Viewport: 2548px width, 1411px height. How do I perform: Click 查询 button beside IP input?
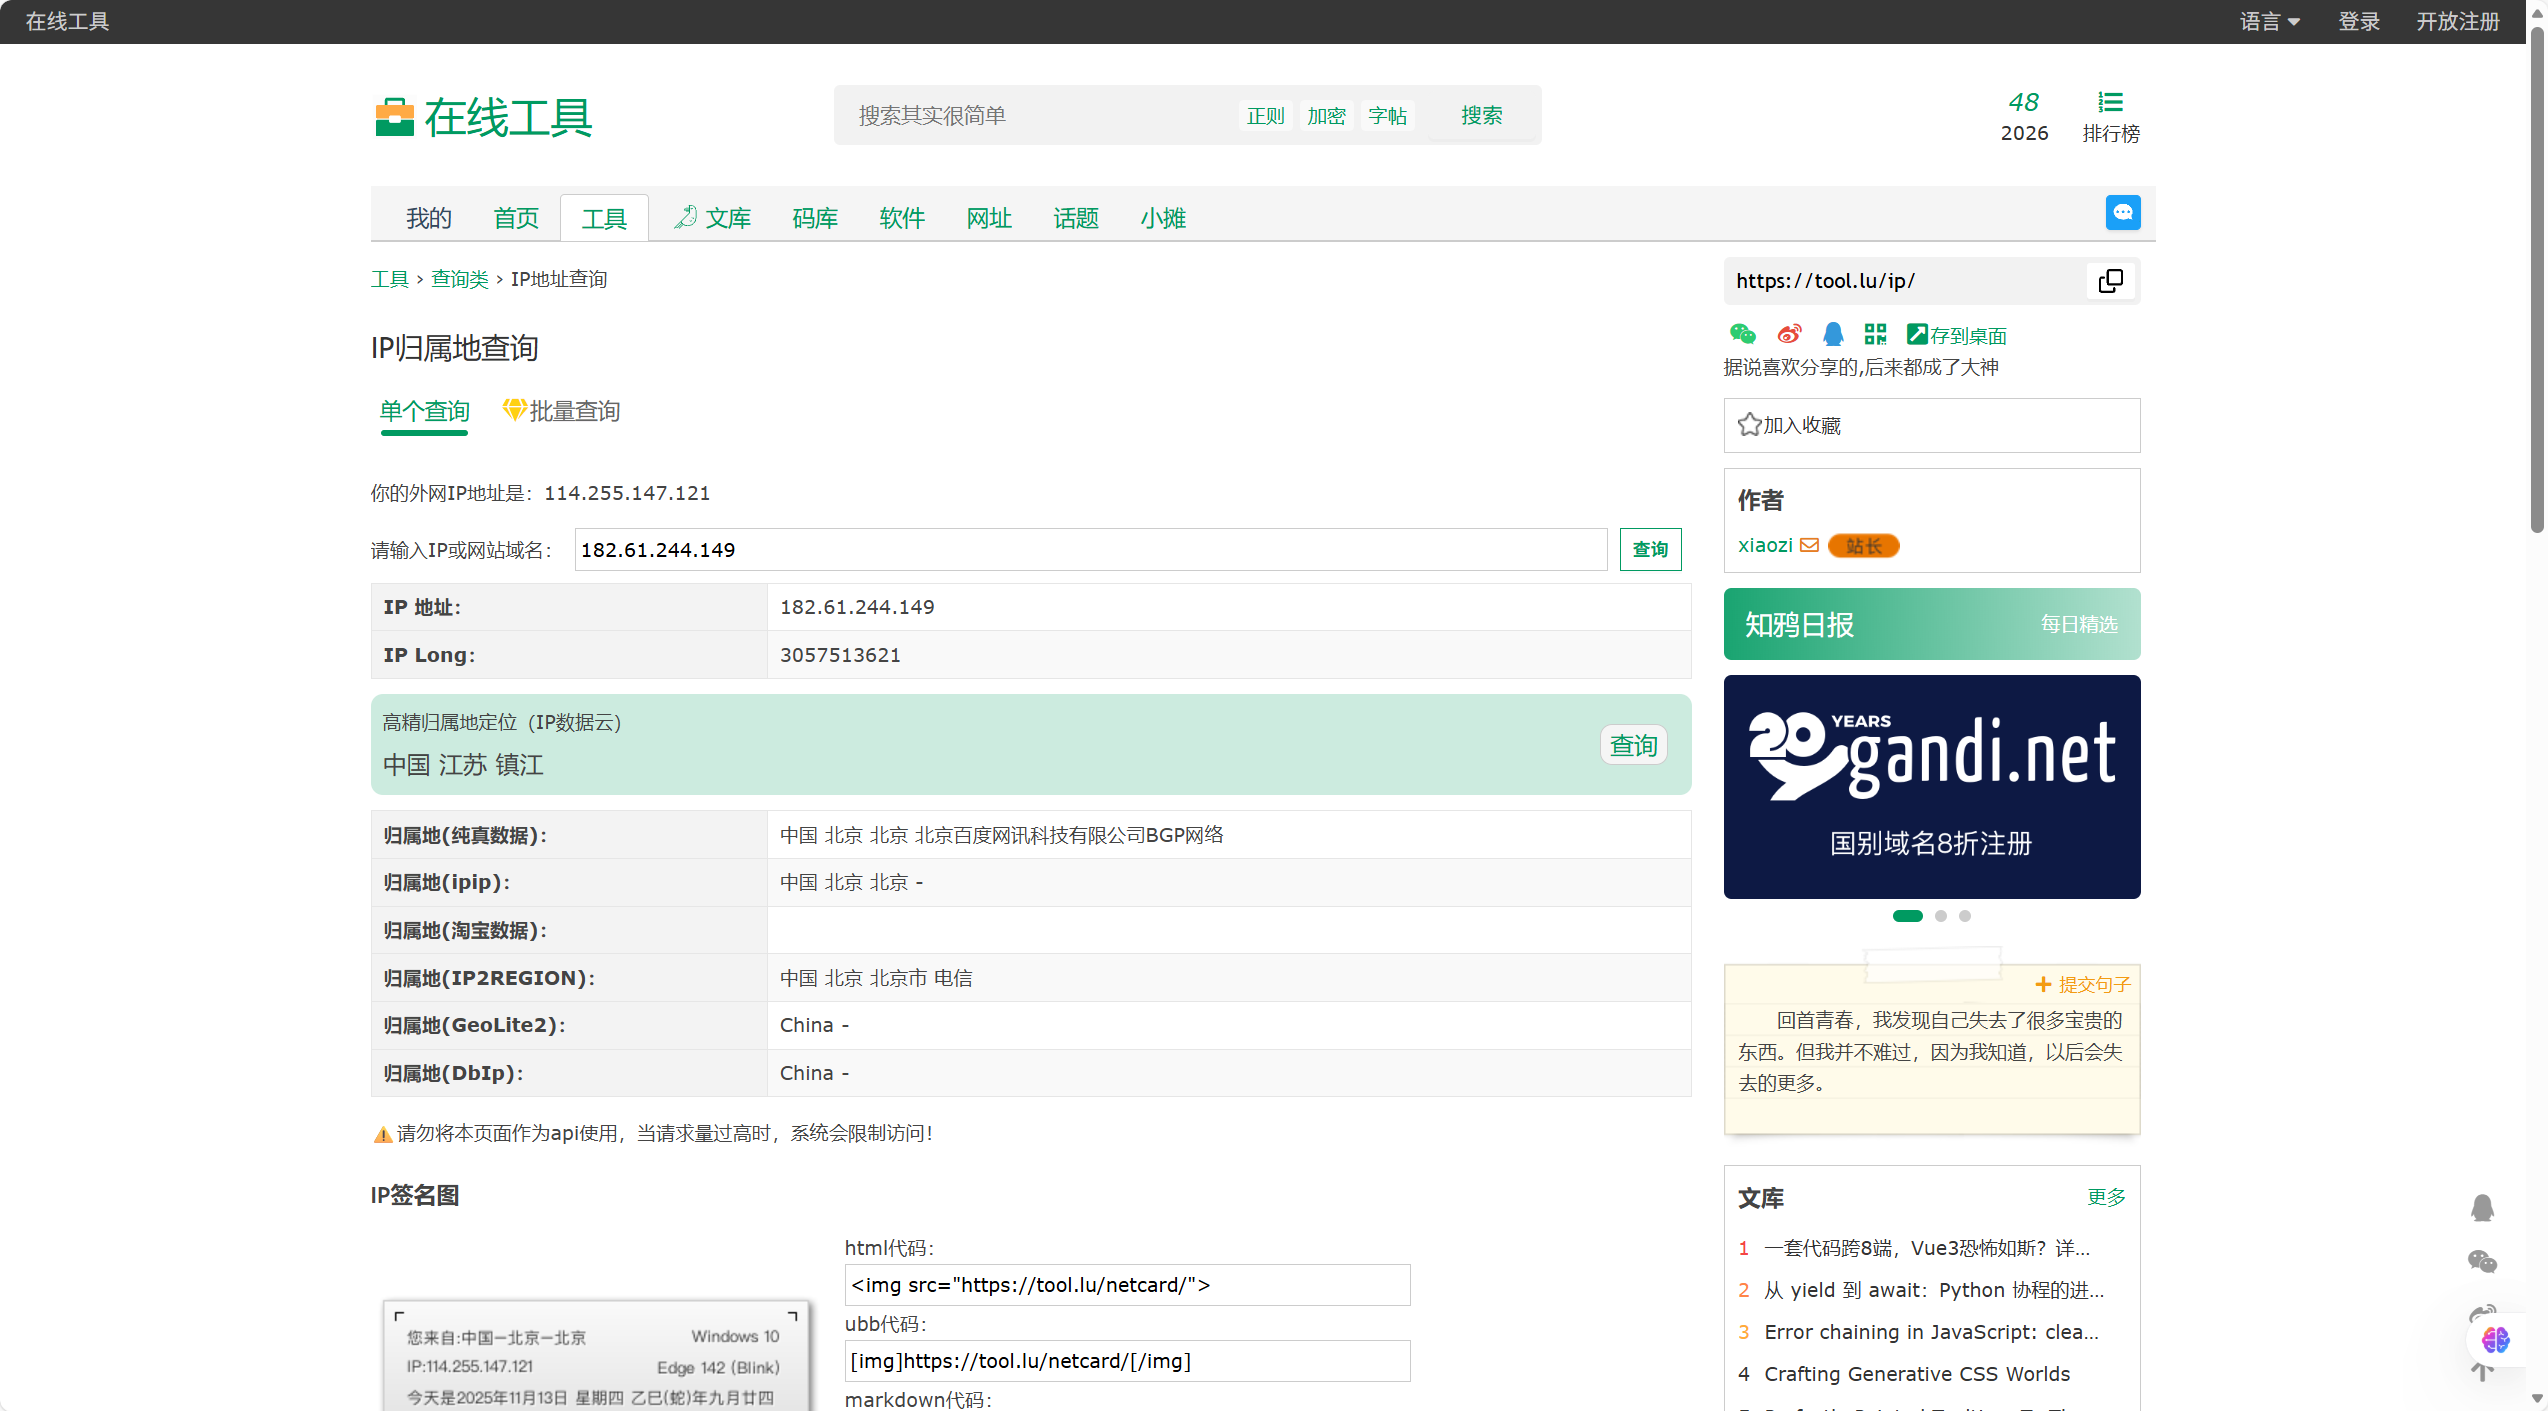point(1650,549)
